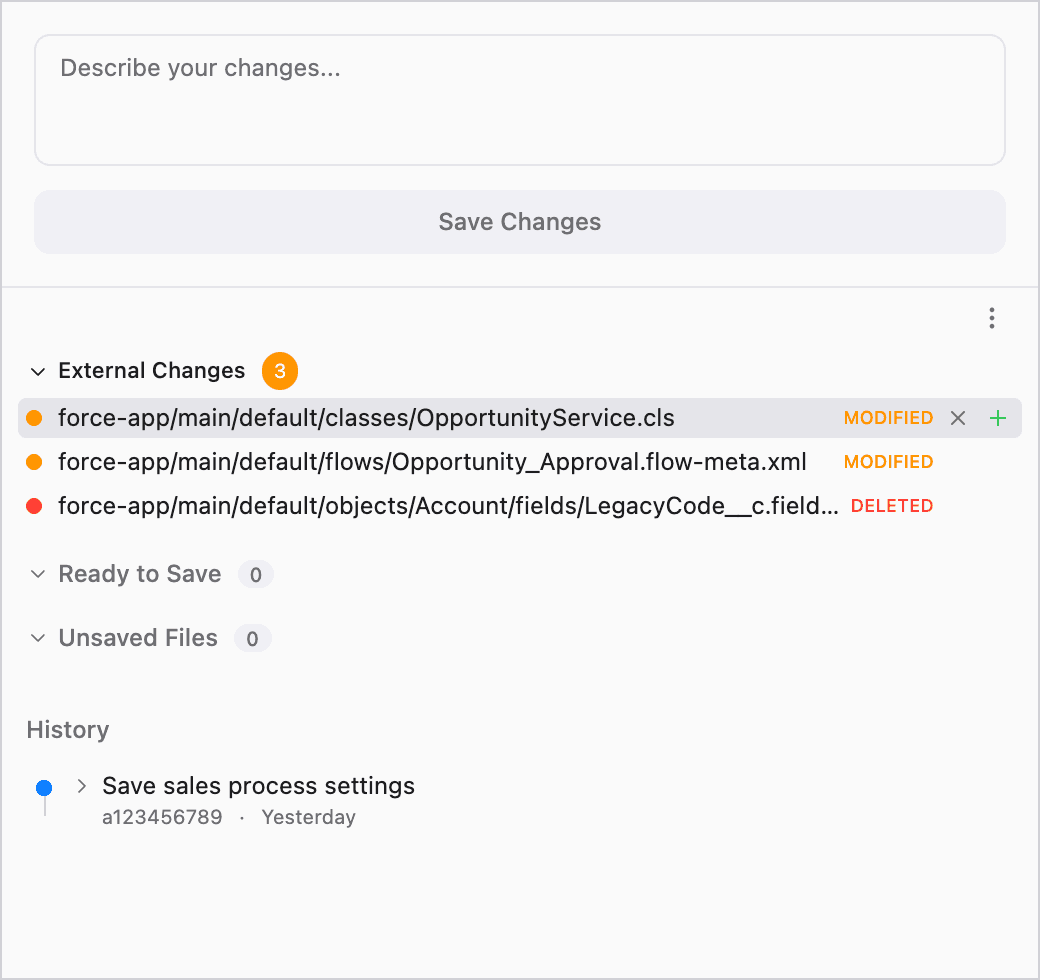This screenshot has width=1040, height=980.
Task: Expand 'Save sales process settings' commit chevron
Action: (82, 786)
